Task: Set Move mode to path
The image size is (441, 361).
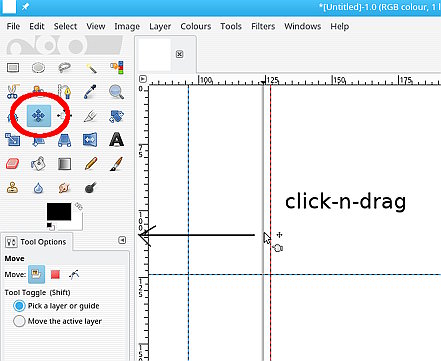Action: click(x=74, y=274)
